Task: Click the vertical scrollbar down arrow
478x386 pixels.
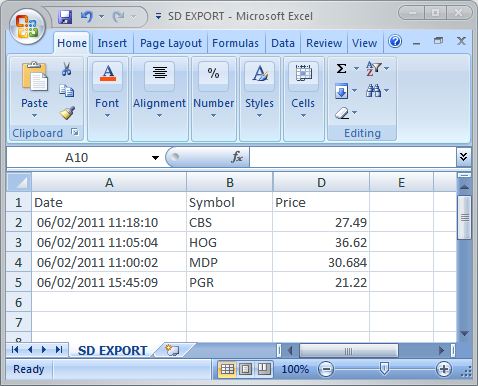Action: point(464,333)
